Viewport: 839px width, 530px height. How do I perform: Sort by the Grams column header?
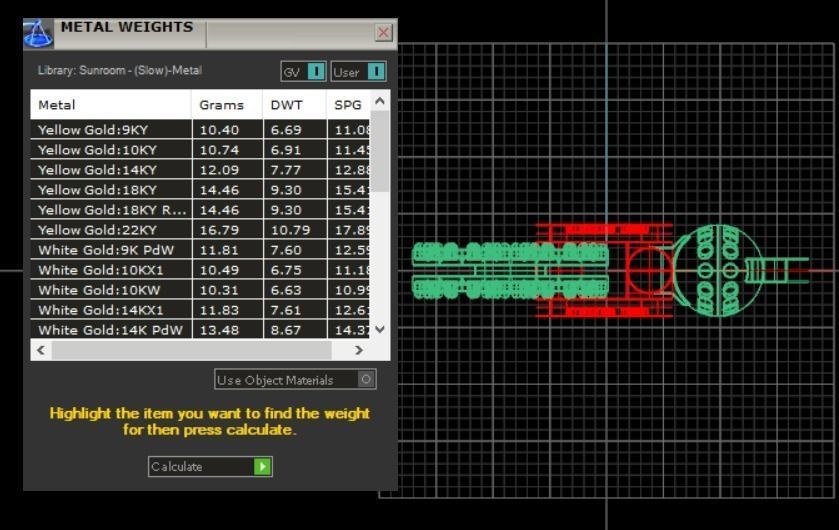pyautogui.click(x=227, y=105)
